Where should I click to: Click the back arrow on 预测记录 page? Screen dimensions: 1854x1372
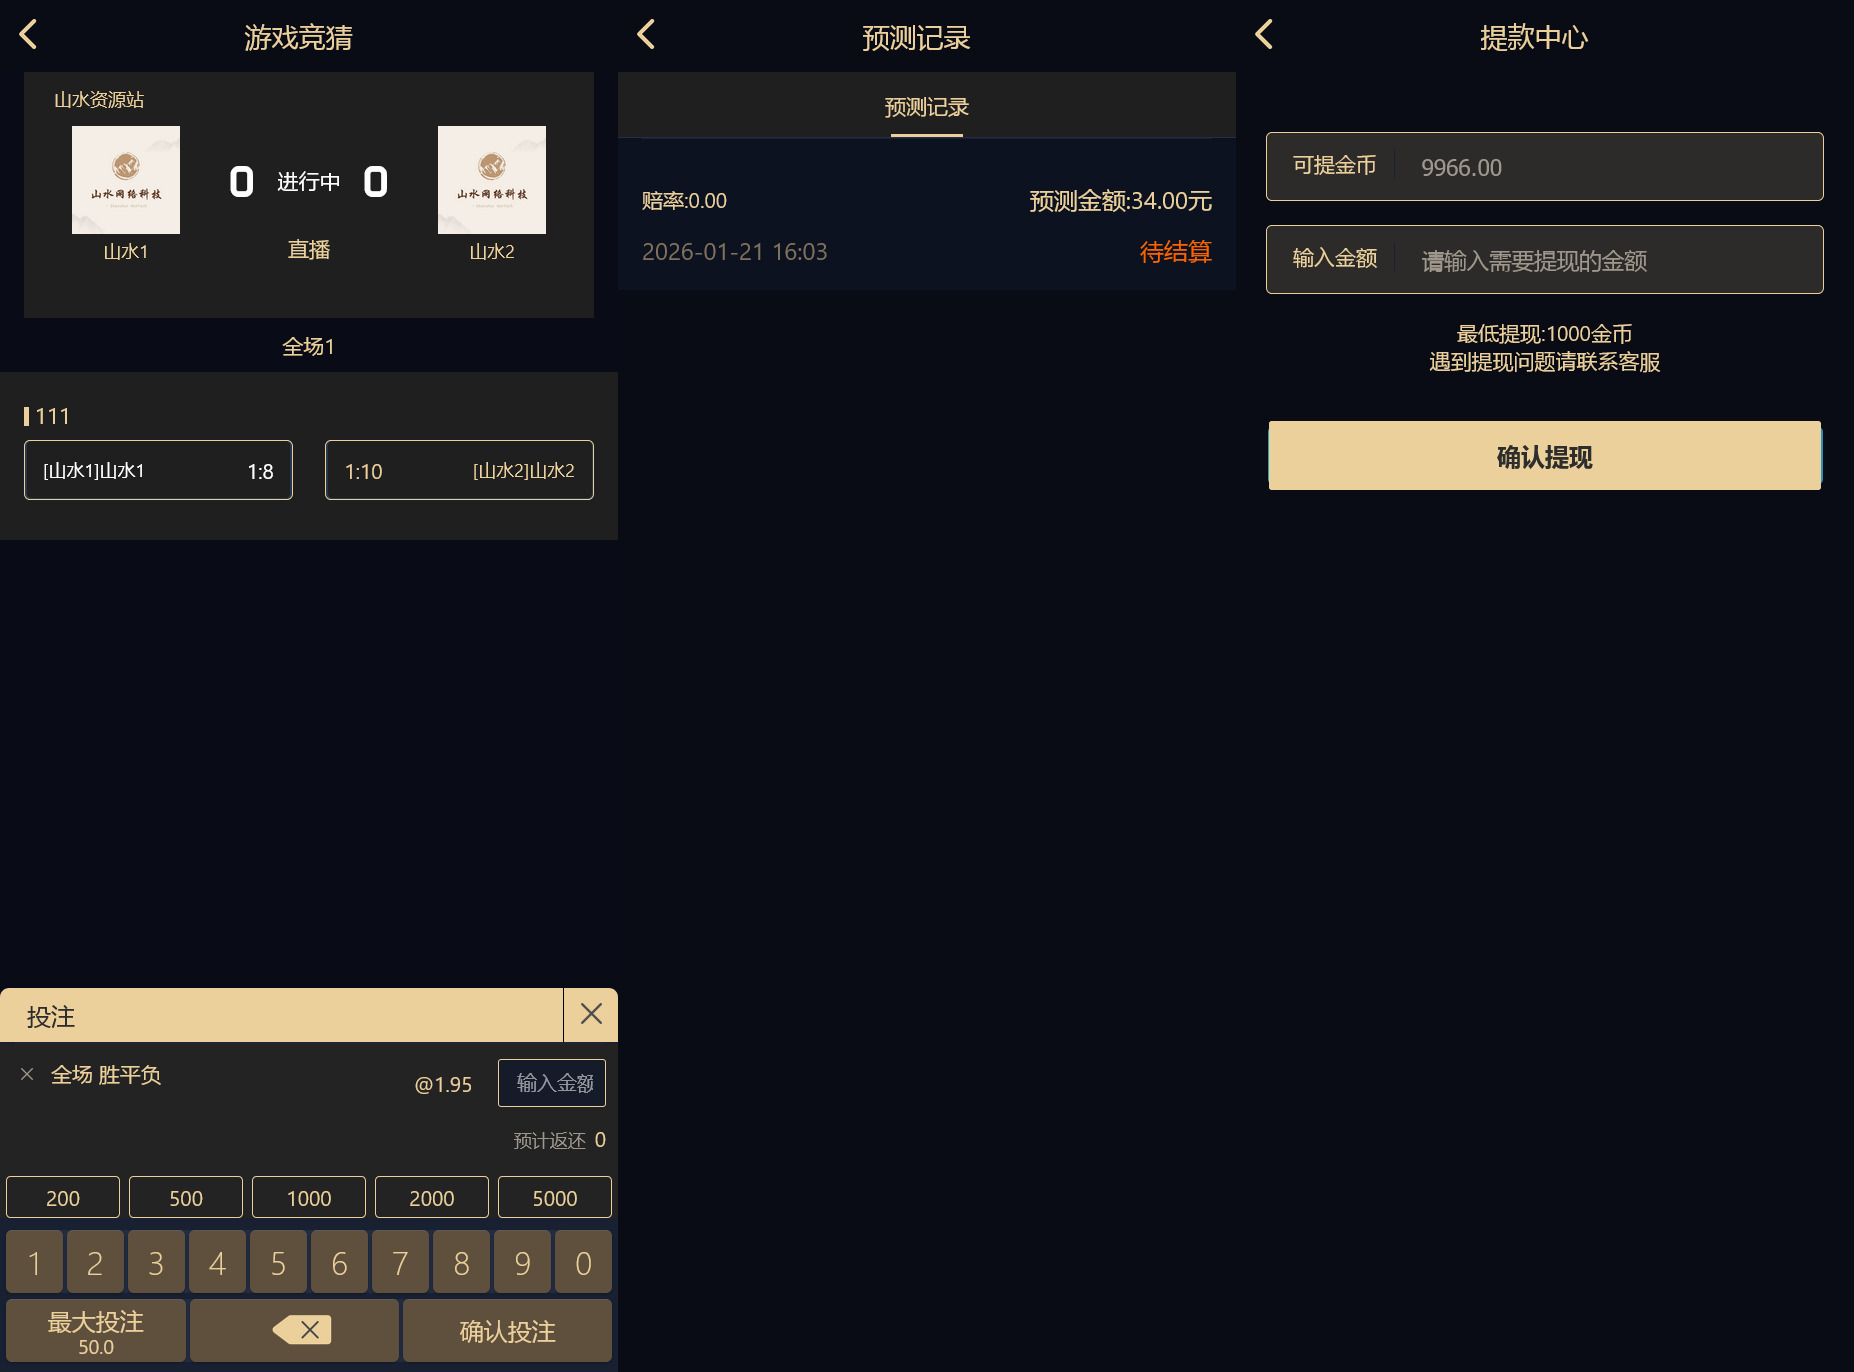(x=646, y=33)
